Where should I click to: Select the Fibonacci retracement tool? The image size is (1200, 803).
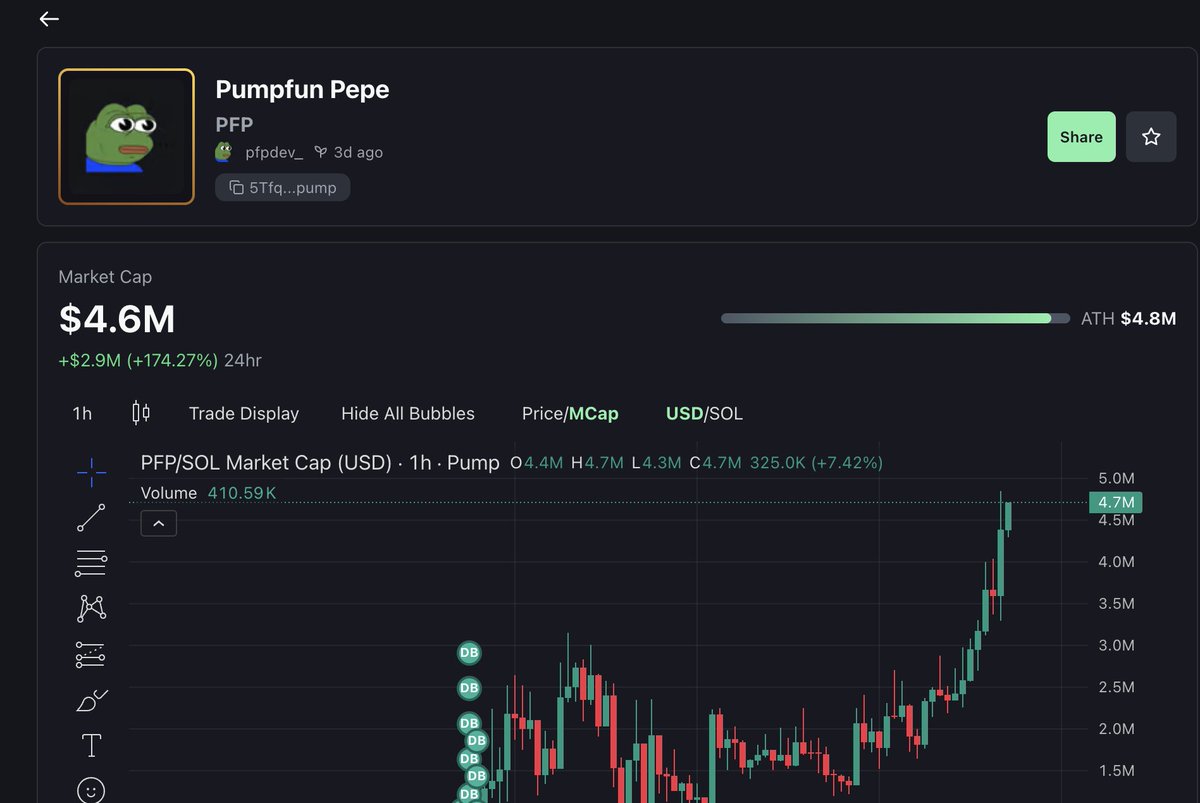(x=91, y=563)
